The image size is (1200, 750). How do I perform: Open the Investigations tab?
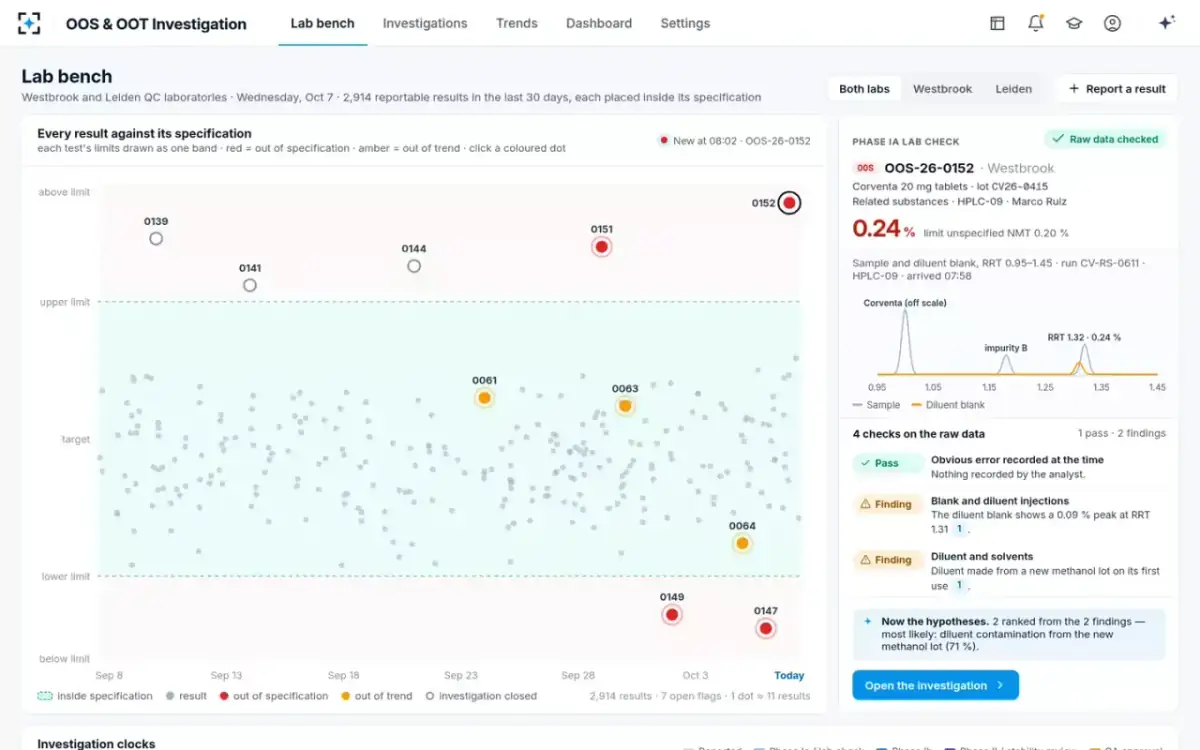click(x=425, y=23)
